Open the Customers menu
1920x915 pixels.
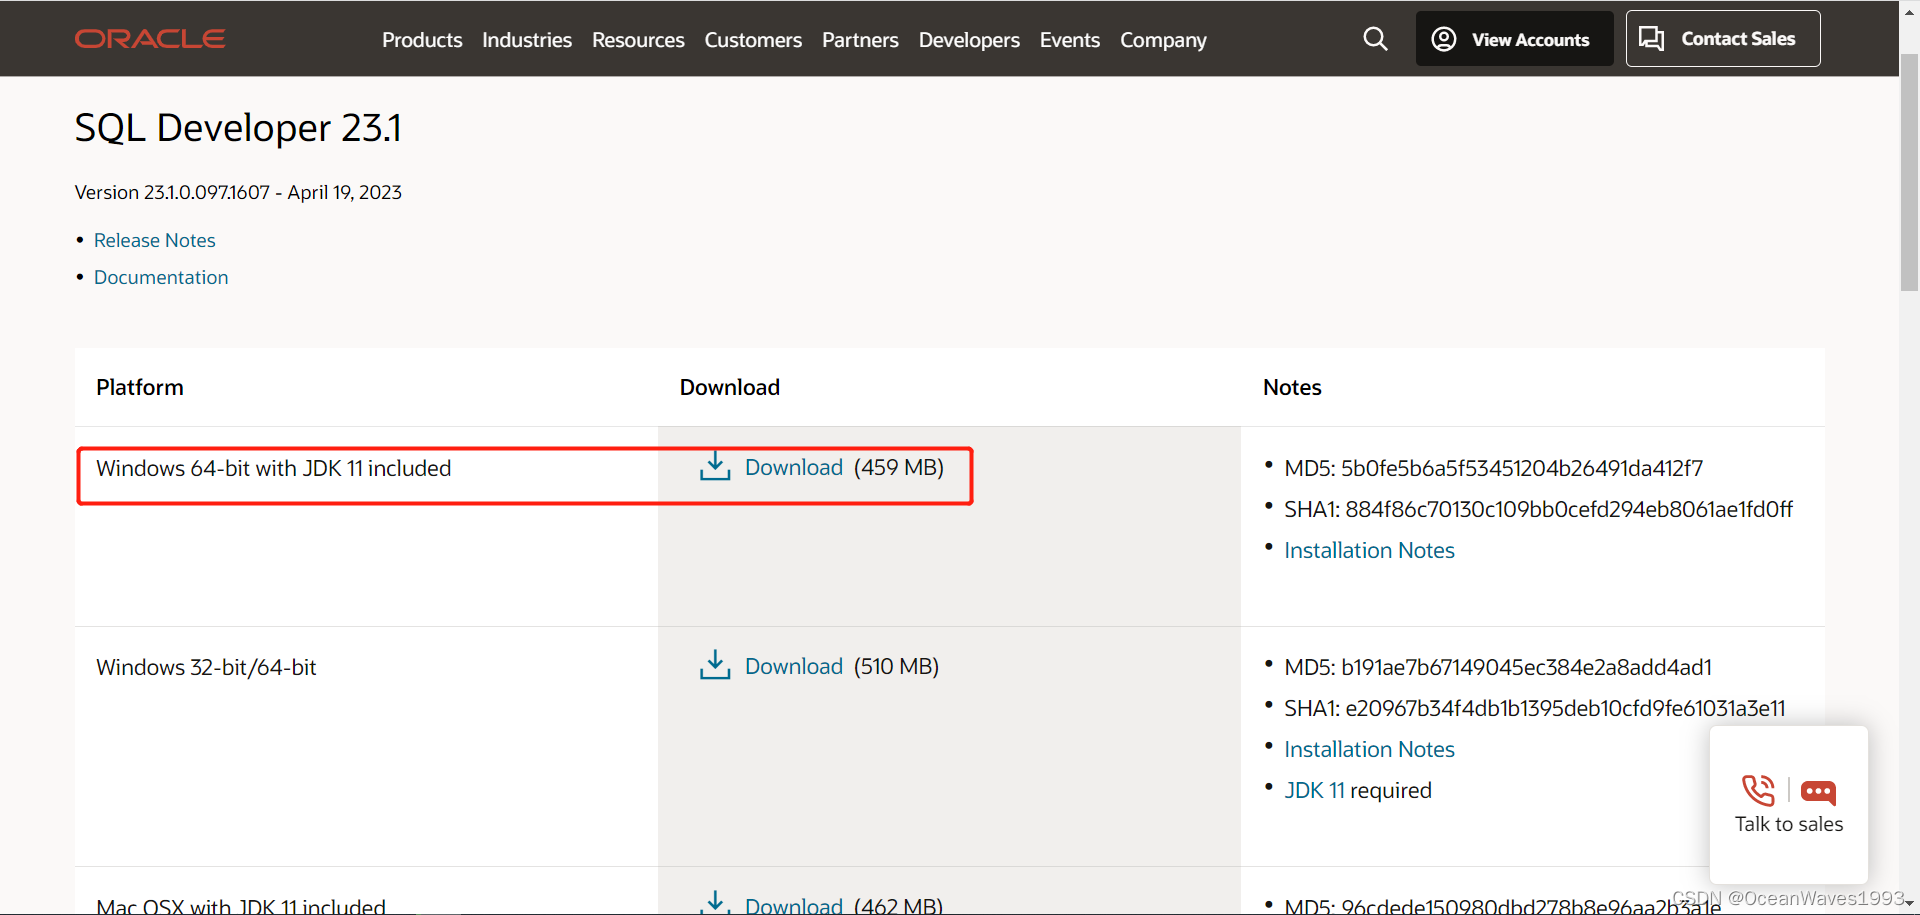pos(753,40)
